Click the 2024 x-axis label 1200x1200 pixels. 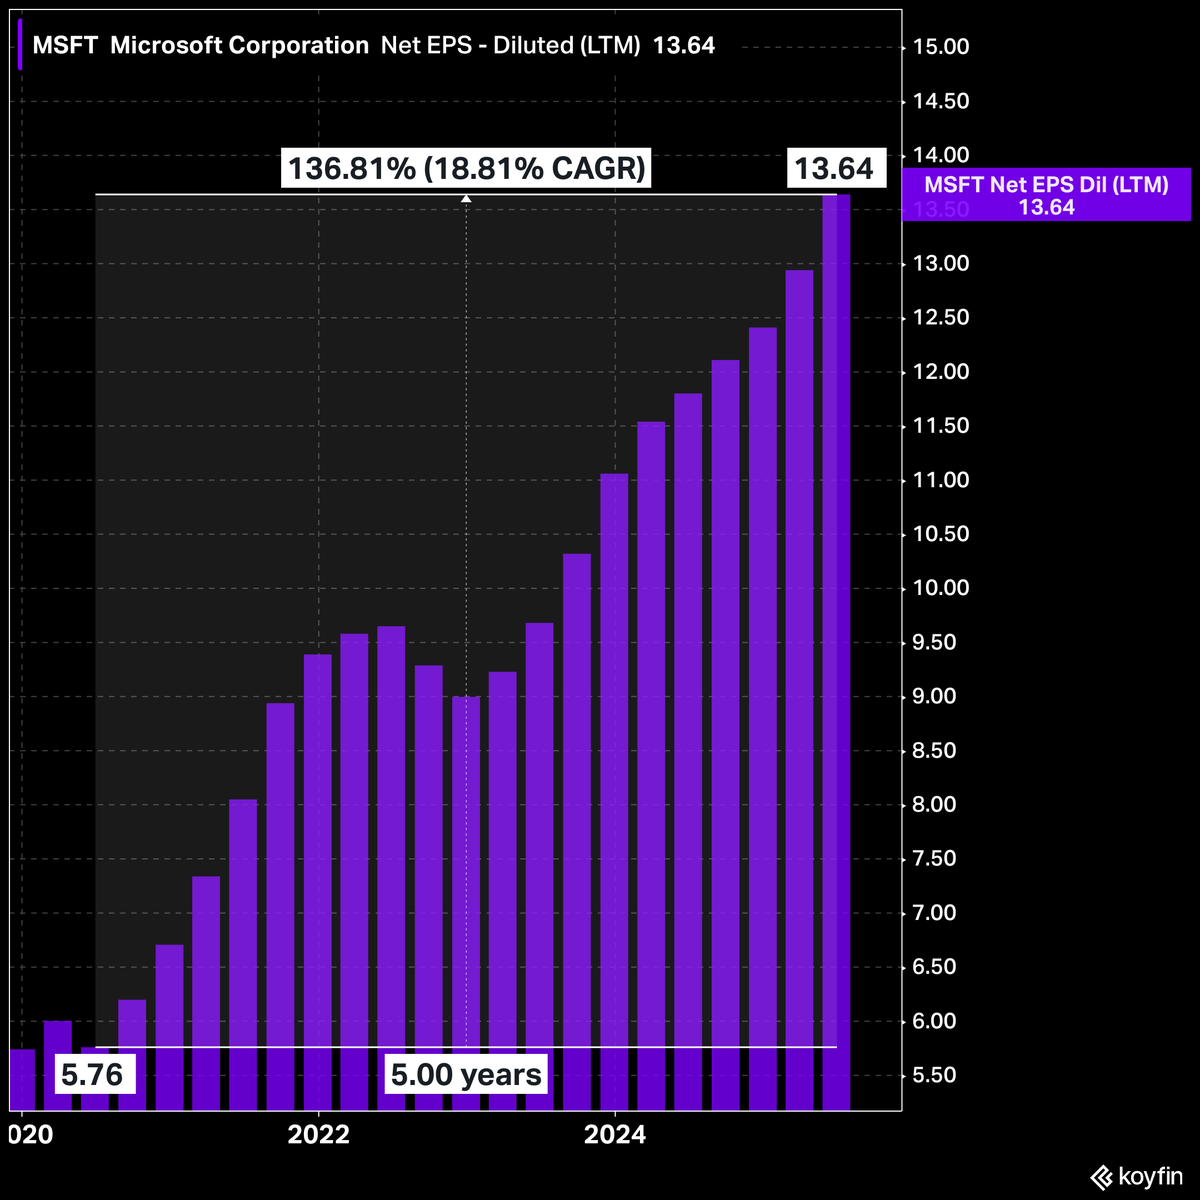click(x=615, y=1135)
